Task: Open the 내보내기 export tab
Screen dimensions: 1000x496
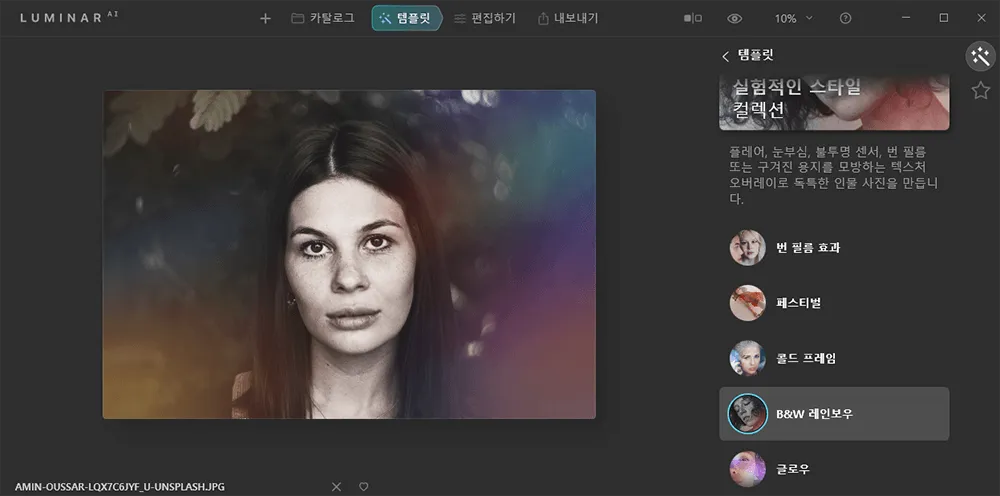Action: click(x=567, y=18)
